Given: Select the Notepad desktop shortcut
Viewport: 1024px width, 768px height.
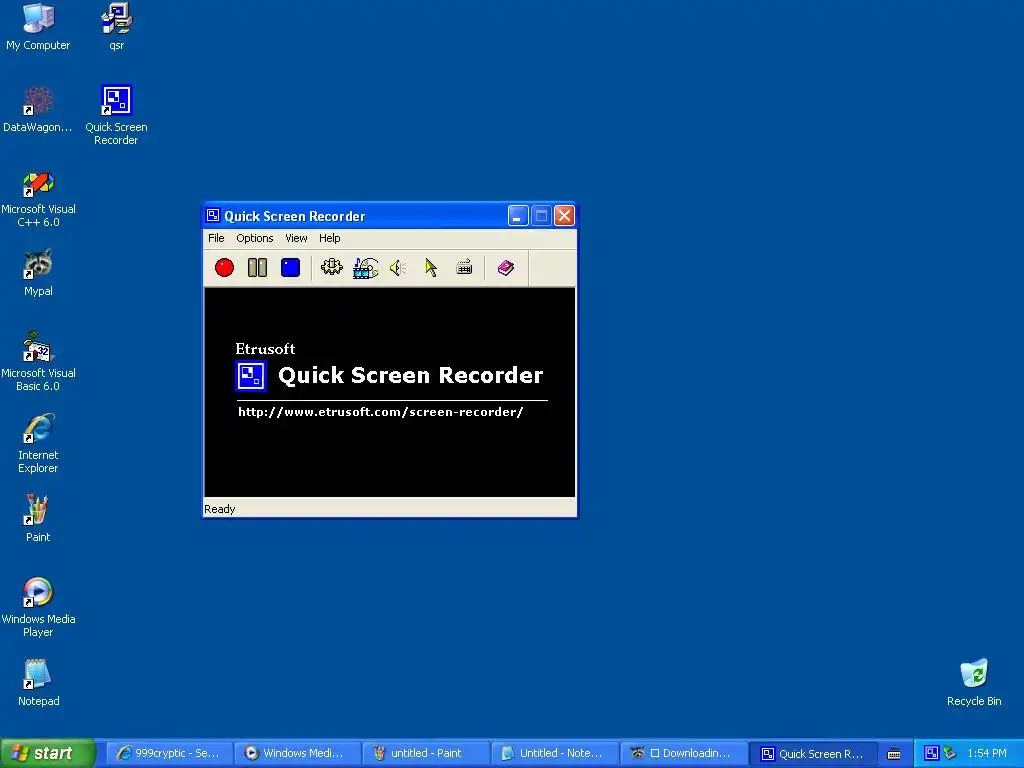Looking at the screenshot, I should (38, 683).
